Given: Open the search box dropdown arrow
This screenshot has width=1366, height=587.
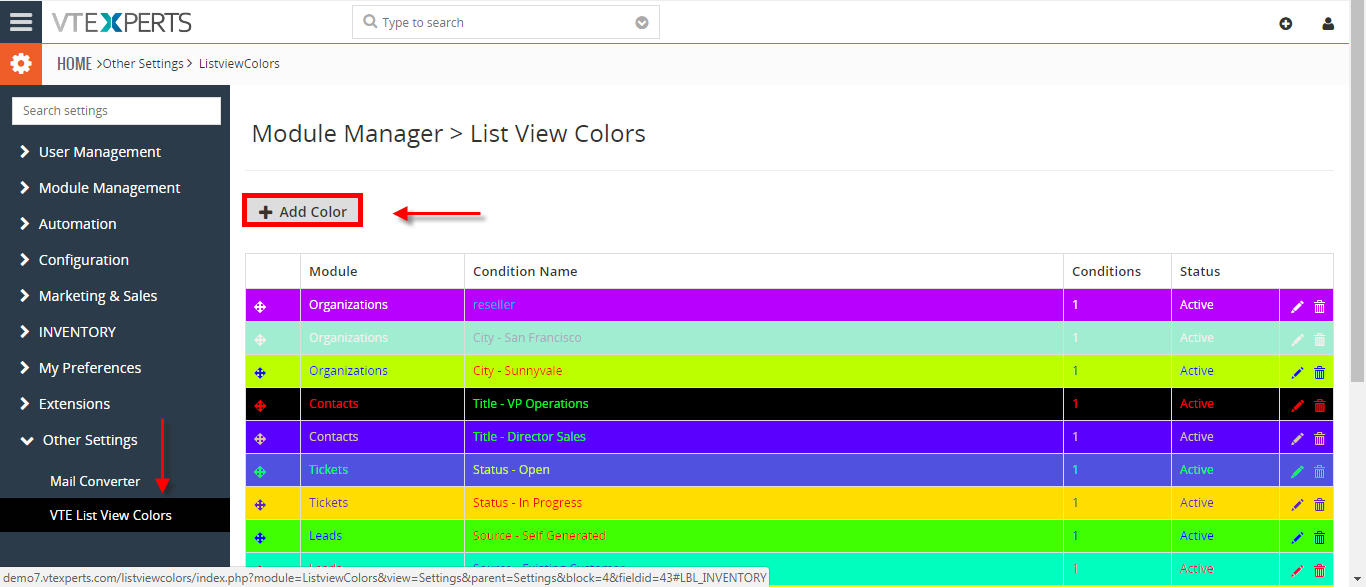Looking at the screenshot, I should pos(642,22).
